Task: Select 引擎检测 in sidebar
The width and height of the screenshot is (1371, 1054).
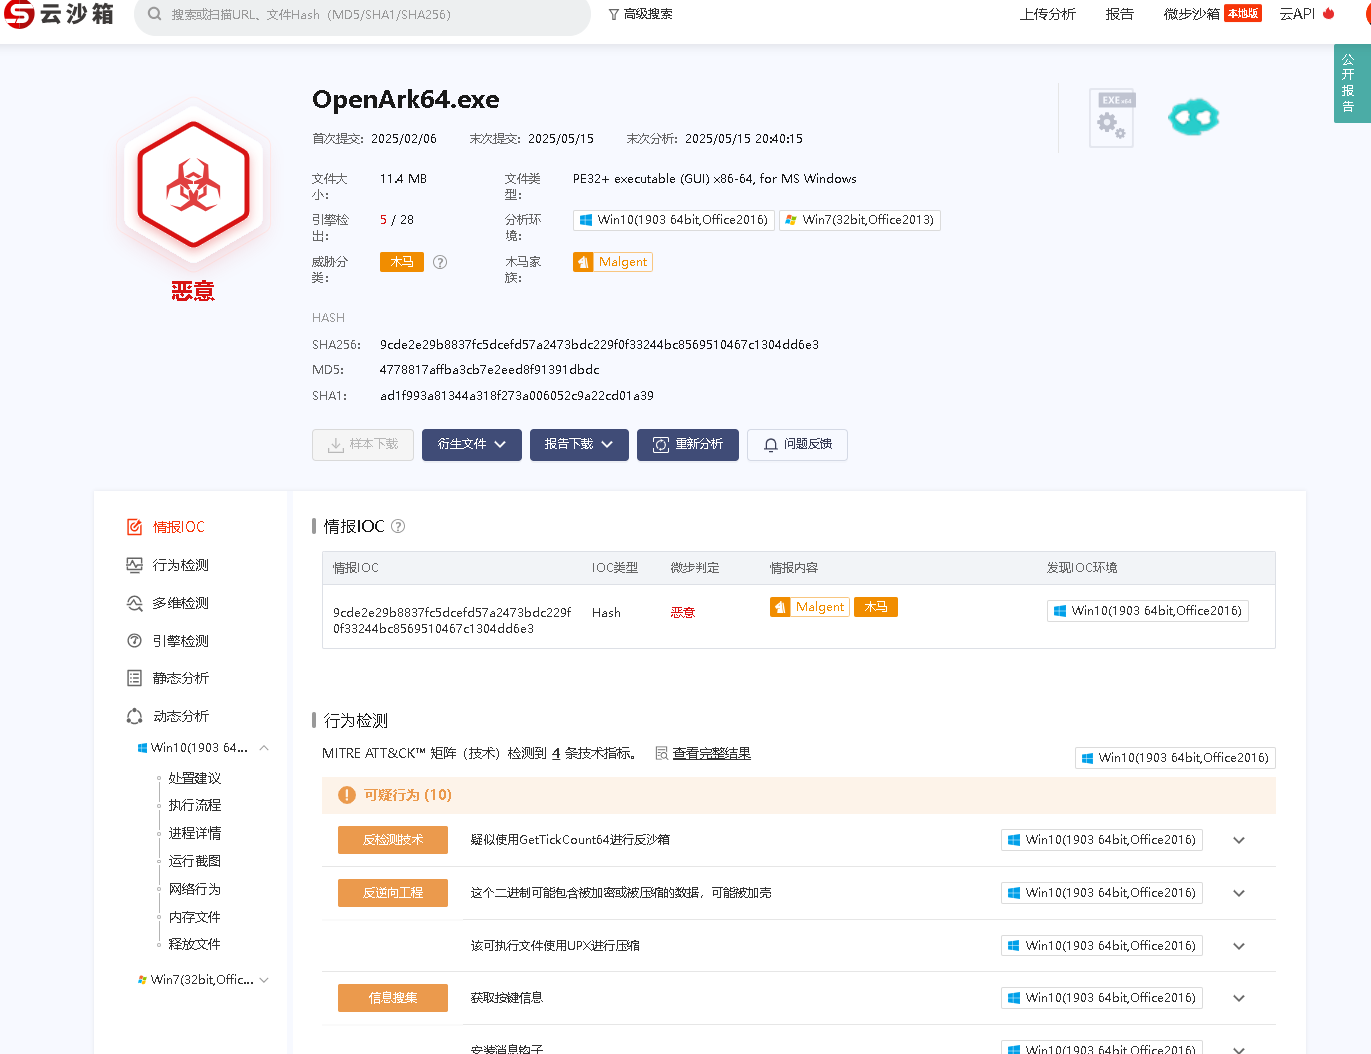Action: 180,641
